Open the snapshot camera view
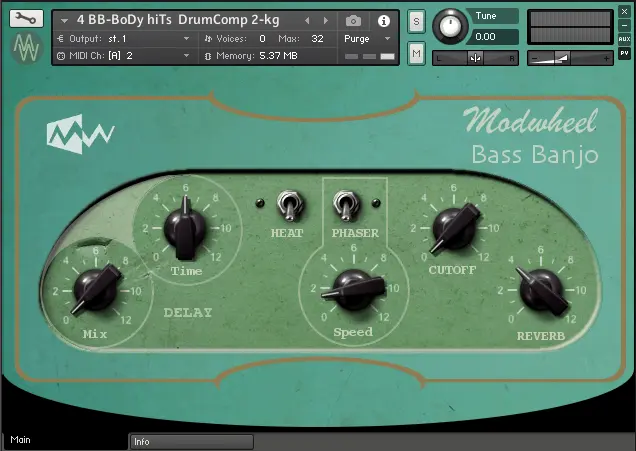 353,21
